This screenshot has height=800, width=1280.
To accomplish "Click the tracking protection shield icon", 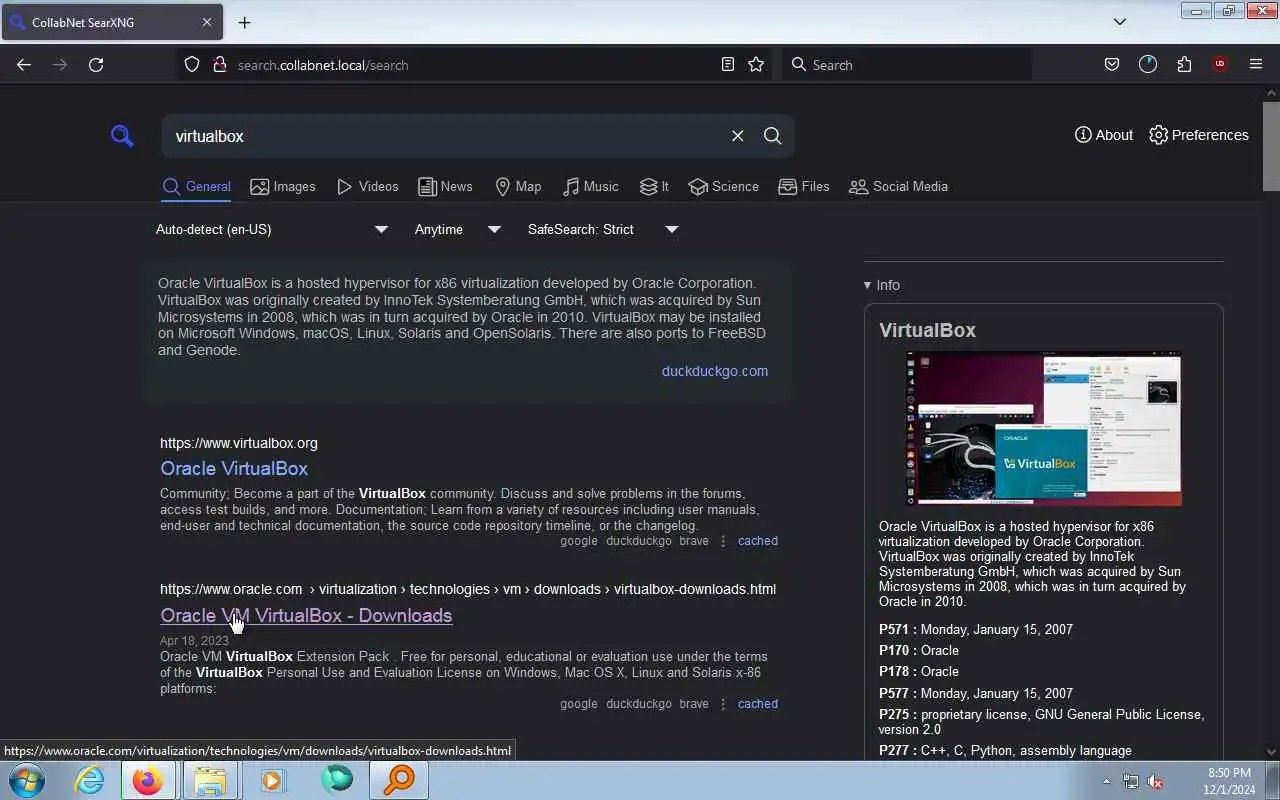I will (x=192, y=64).
